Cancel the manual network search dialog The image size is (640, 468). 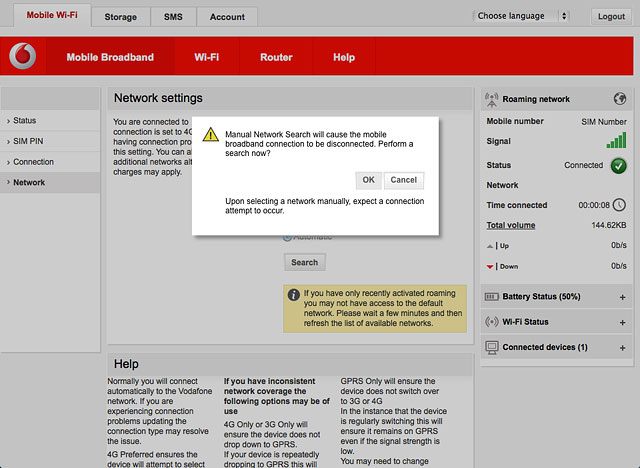coord(403,180)
